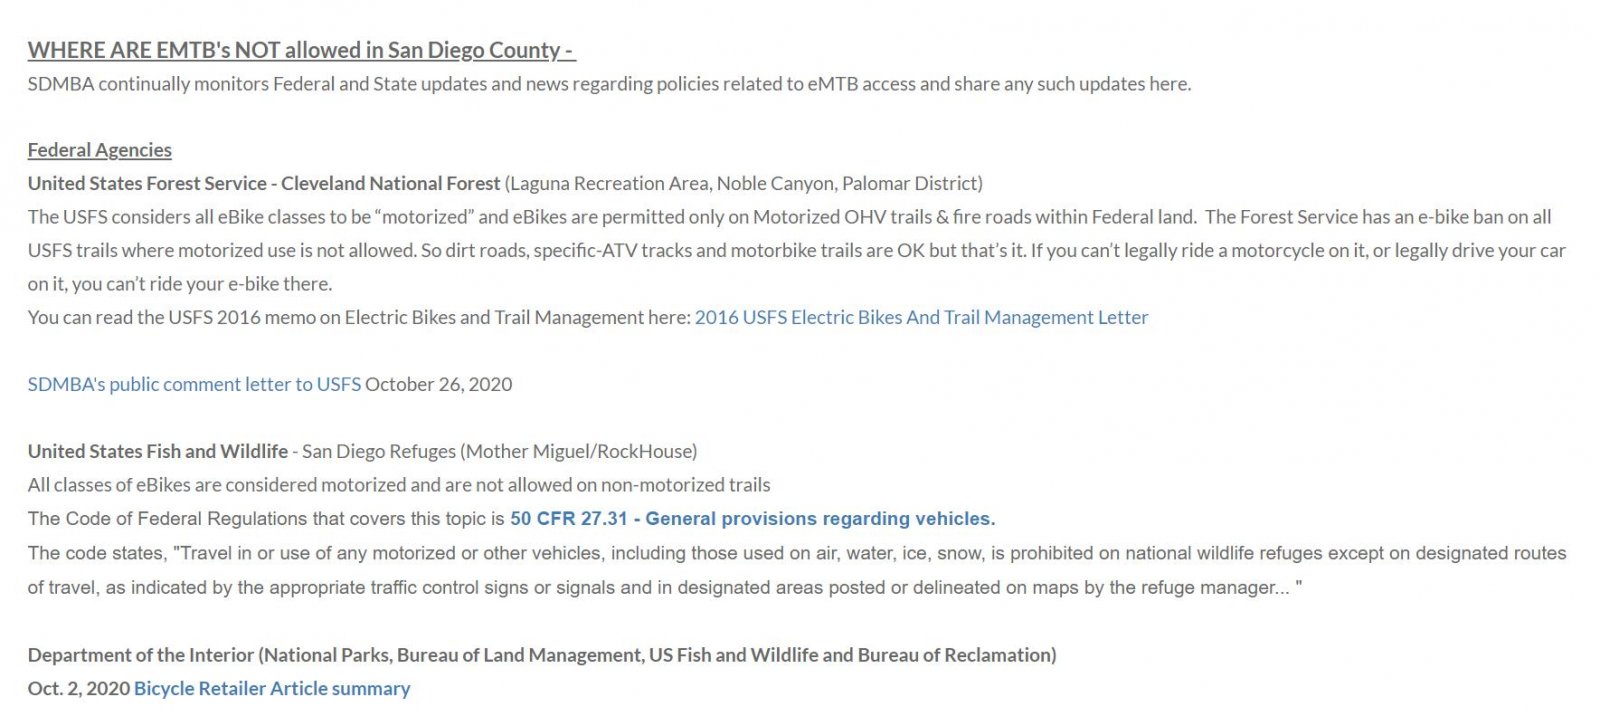Click 'You can read the USFS 2016 memo' text
The width and height of the screenshot is (1600, 716).
[359, 317]
